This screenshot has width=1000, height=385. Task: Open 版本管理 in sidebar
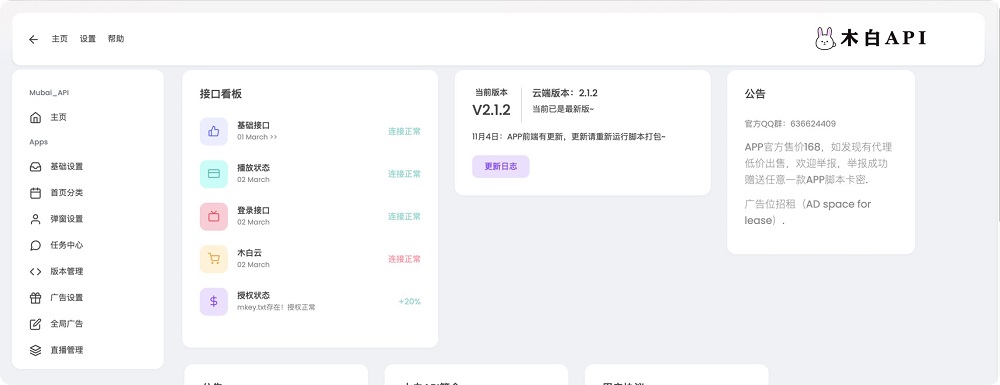67,271
